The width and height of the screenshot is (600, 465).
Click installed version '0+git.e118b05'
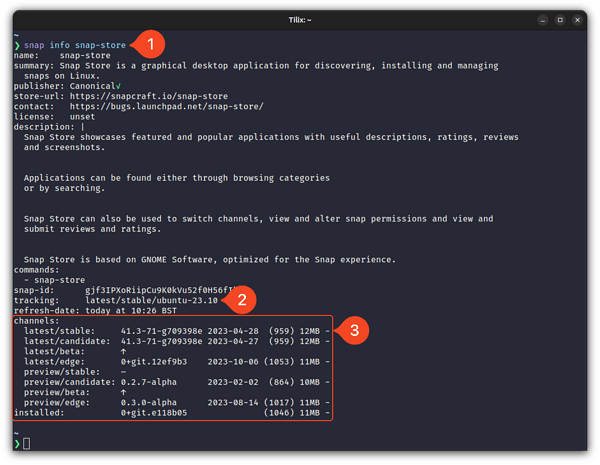[x=154, y=413]
